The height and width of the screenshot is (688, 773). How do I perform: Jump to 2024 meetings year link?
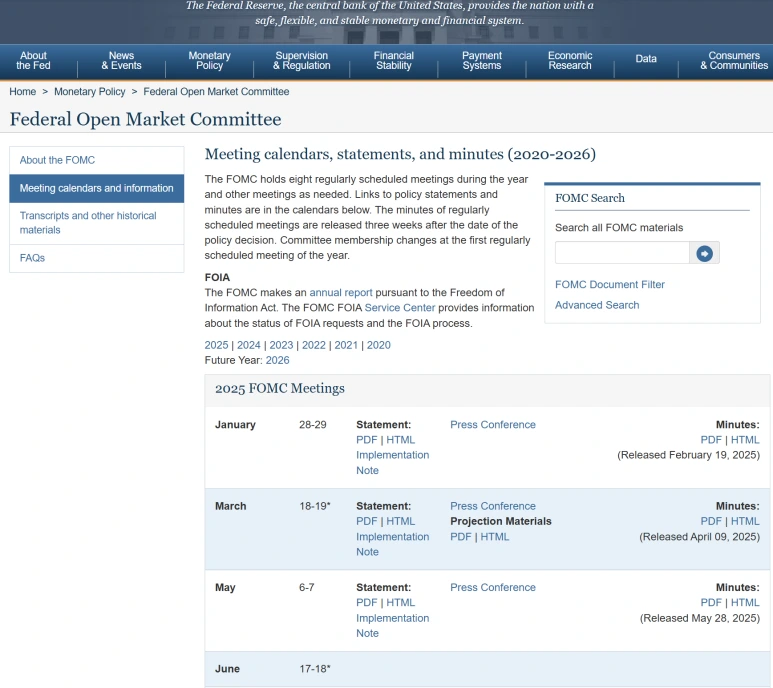click(x=248, y=345)
